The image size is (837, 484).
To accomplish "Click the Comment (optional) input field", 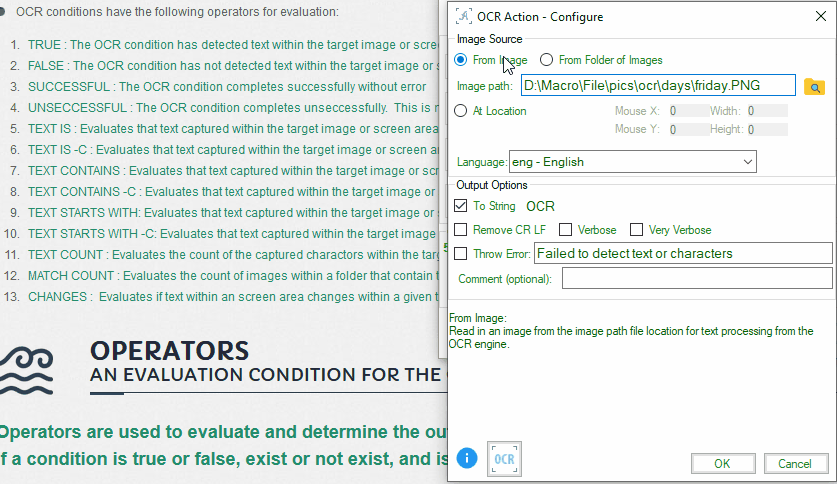I will pyautogui.click(x=696, y=278).
